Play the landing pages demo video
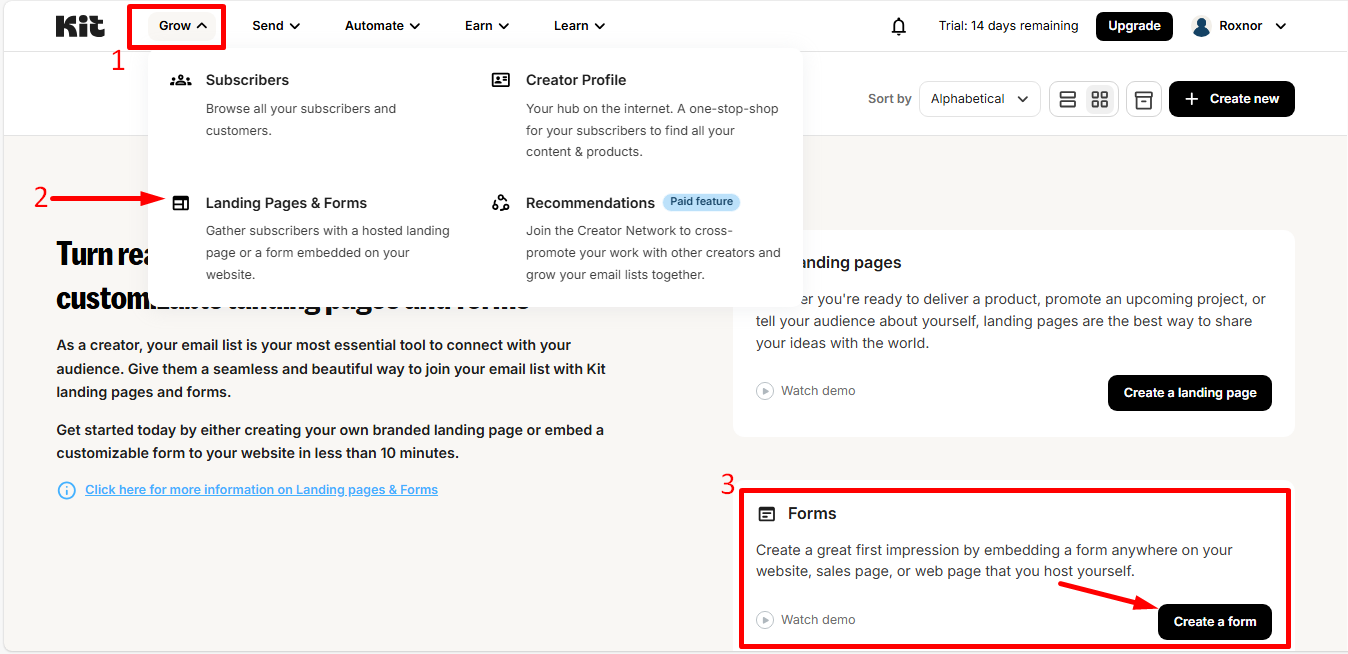The image size is (1348, 654). pos(765,391)
